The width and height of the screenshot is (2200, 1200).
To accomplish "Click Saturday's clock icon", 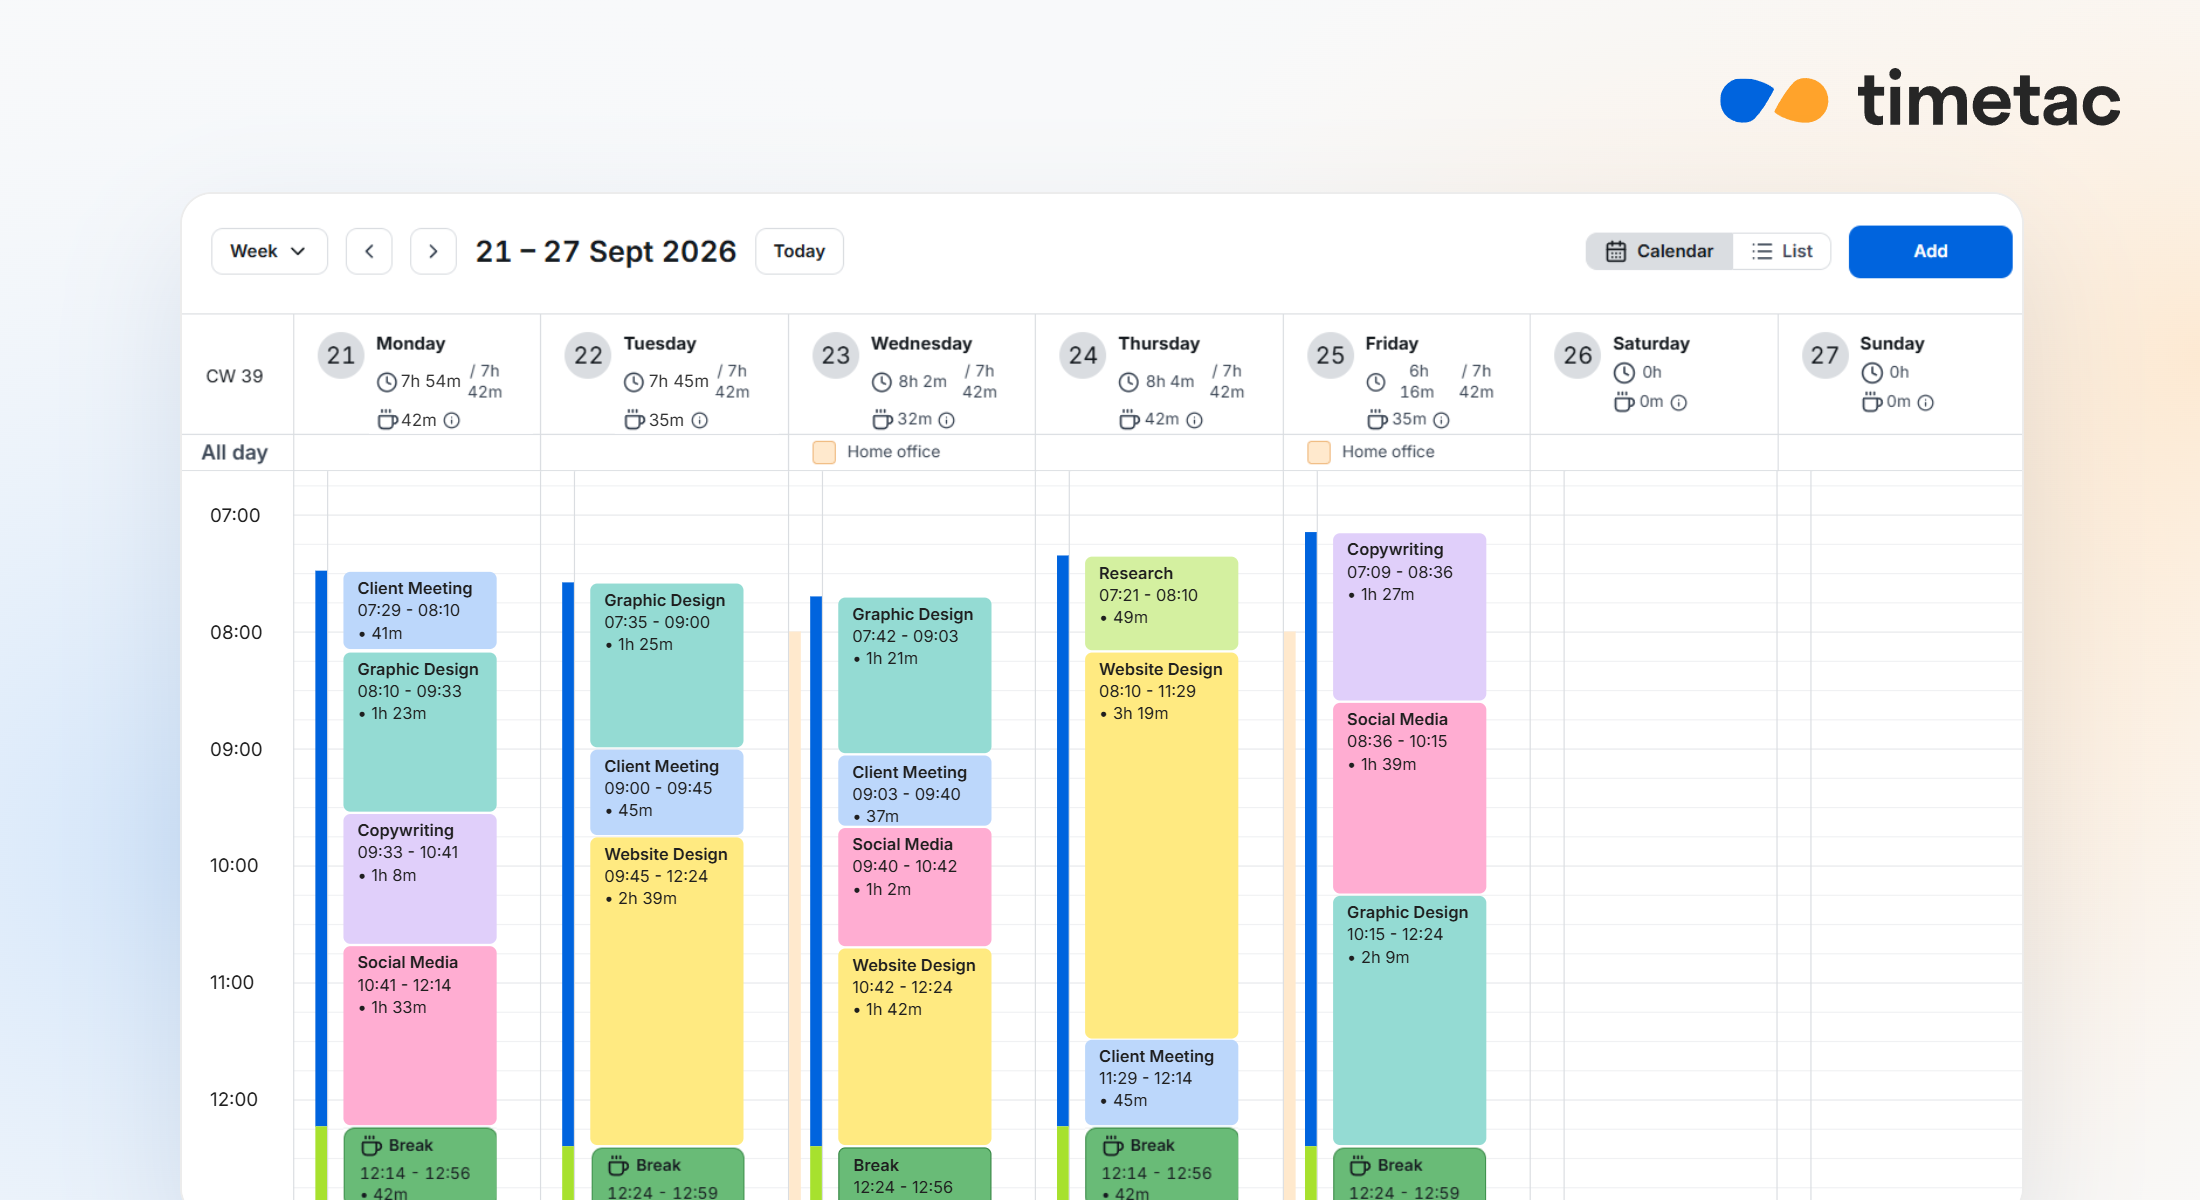I will [x=1624, y=372].
